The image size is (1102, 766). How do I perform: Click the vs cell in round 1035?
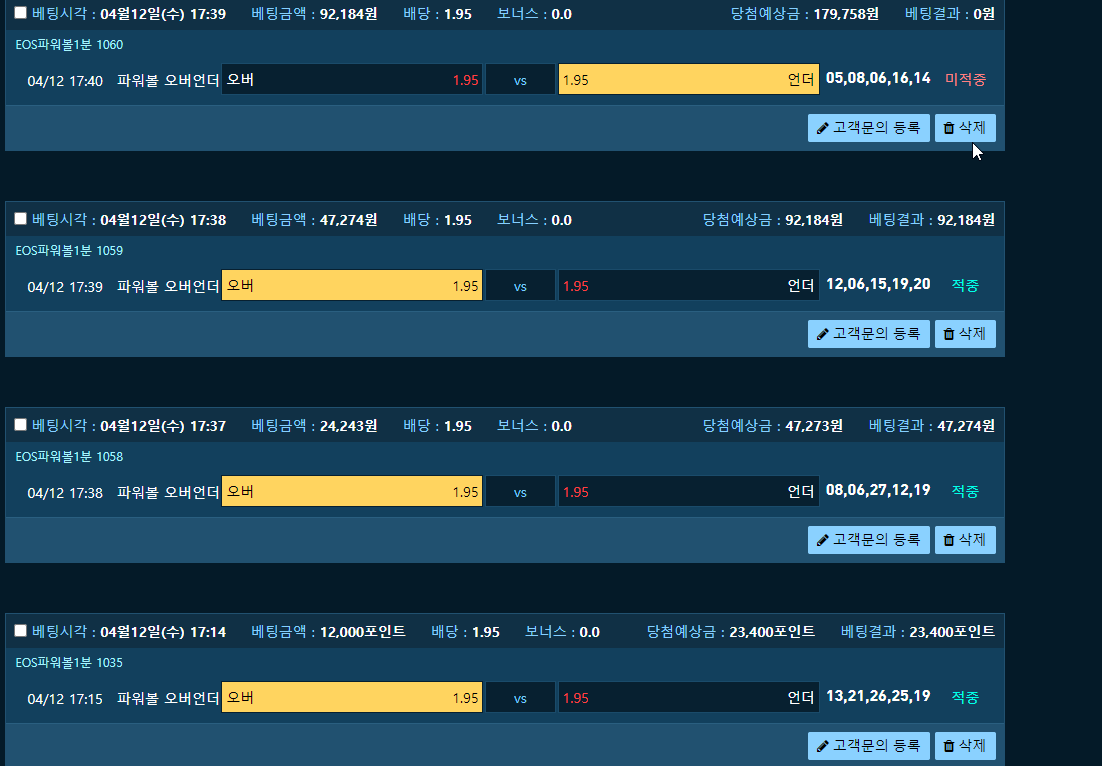(x=520, y=697)
